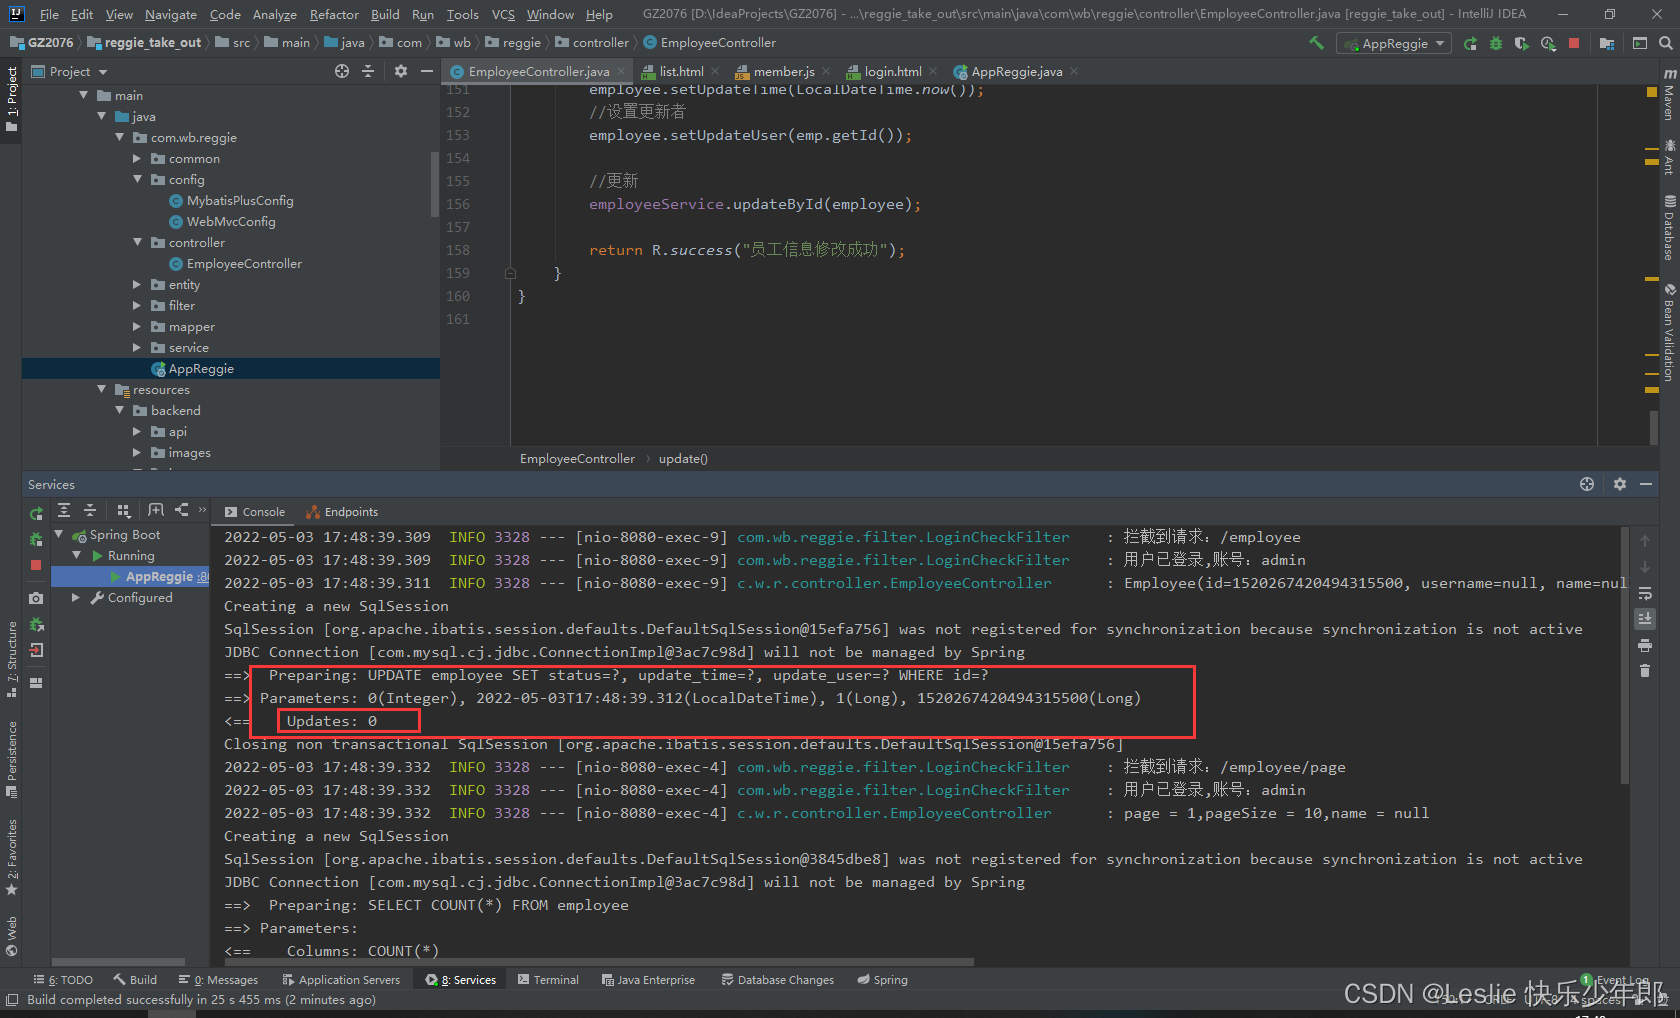The image size is (1680, 1018).
Task: Select the Console tab in Services
Action: (255, 511)
